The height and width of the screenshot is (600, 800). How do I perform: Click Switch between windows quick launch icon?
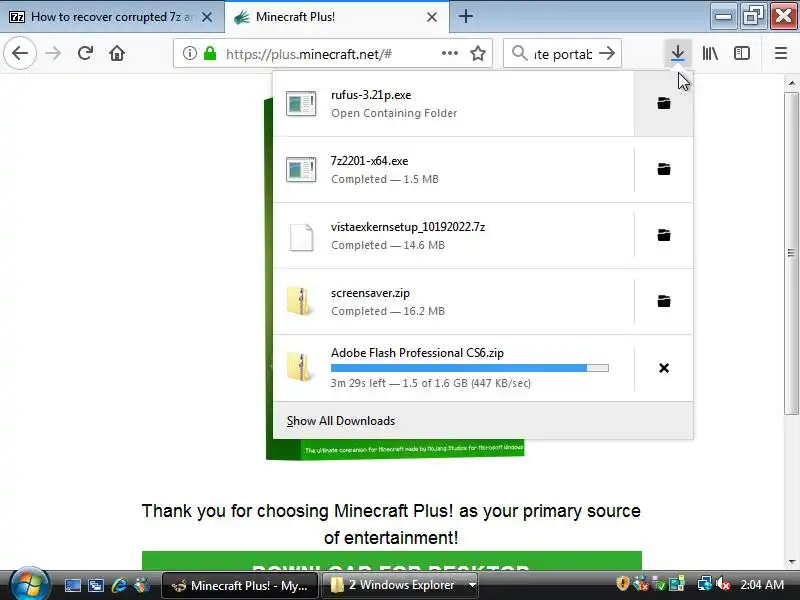pyautogui.click(x=95, y=585)
